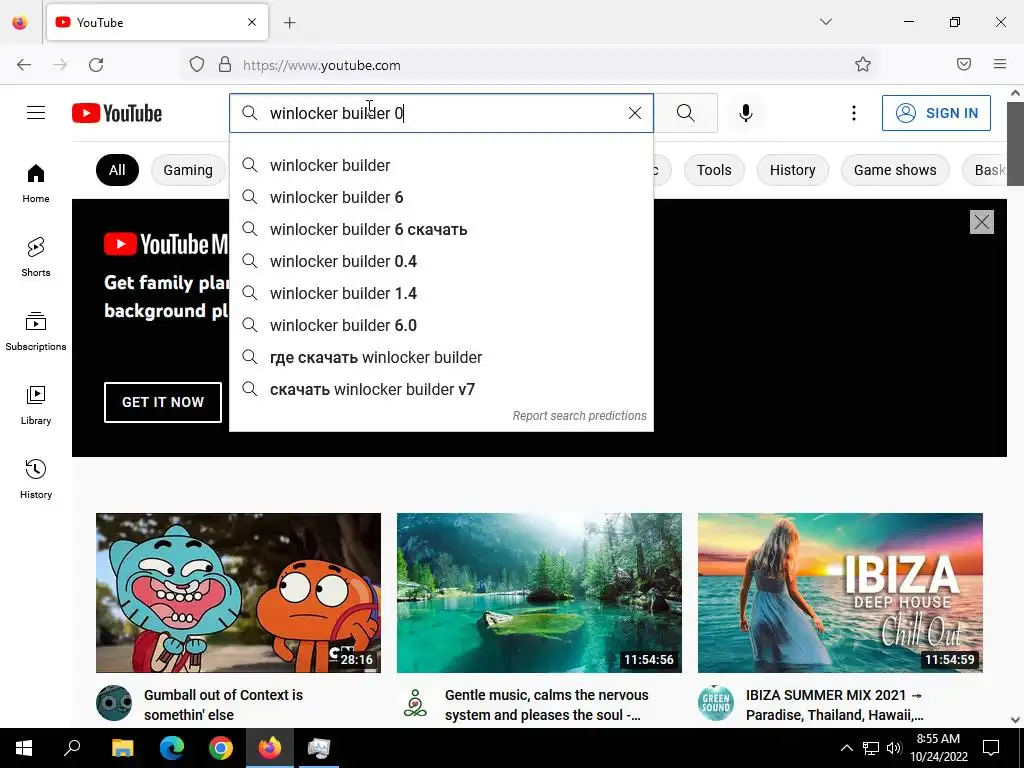Choose suggestion "скачать winlocker builder v7"
This screenshot has width=1024, height=768.
[441, 389]
